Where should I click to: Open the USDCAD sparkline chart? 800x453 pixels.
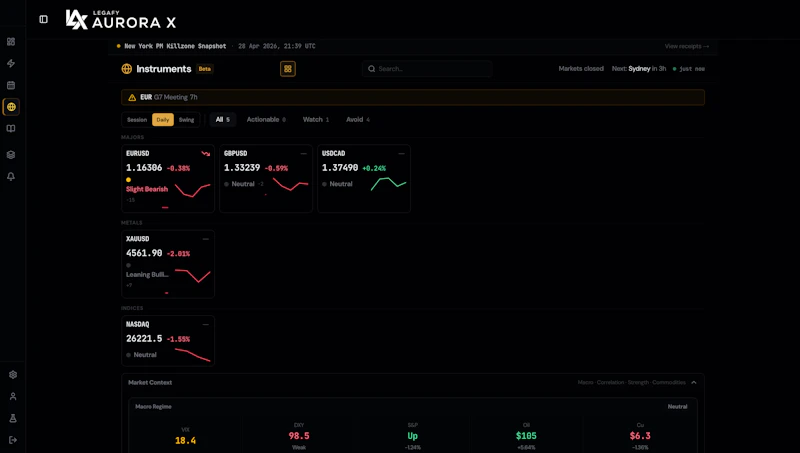(x=388, y=184)
